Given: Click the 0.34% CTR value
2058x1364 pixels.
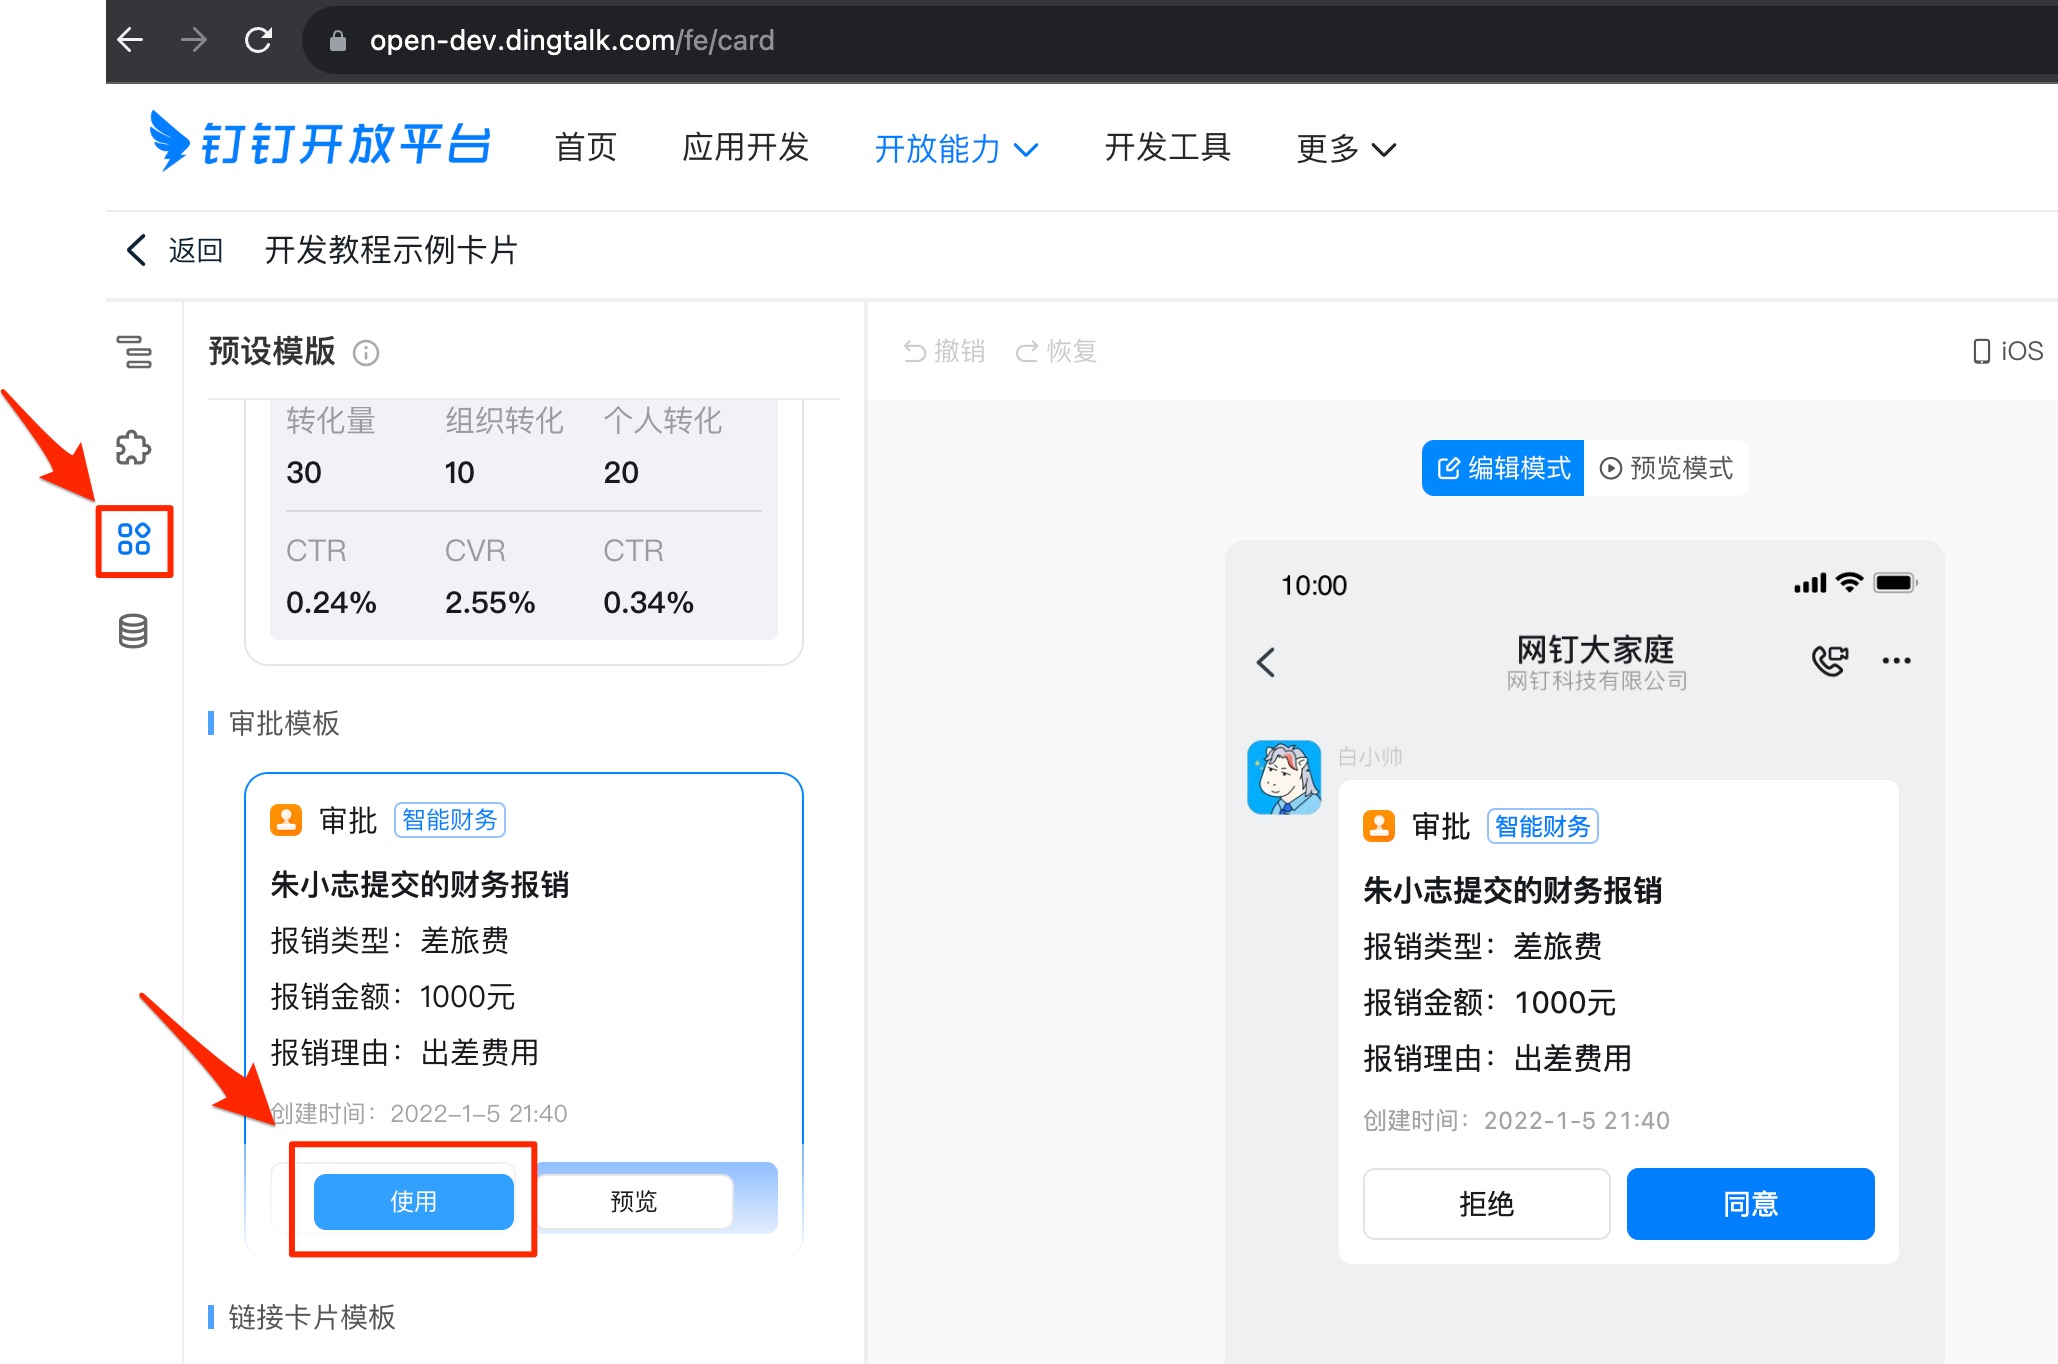Looking at the screenshot, I should coord(648,602).
